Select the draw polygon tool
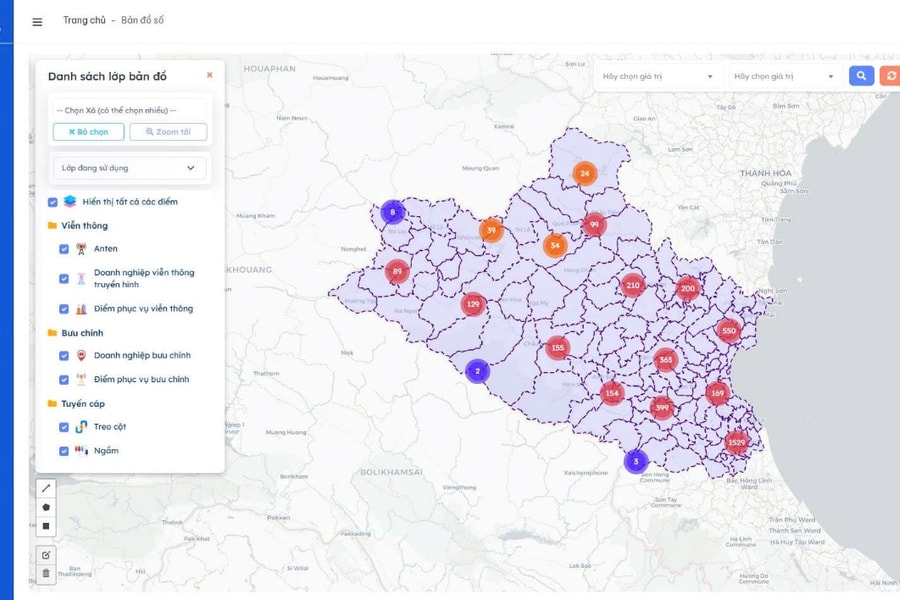 click(x=45, y=507)
